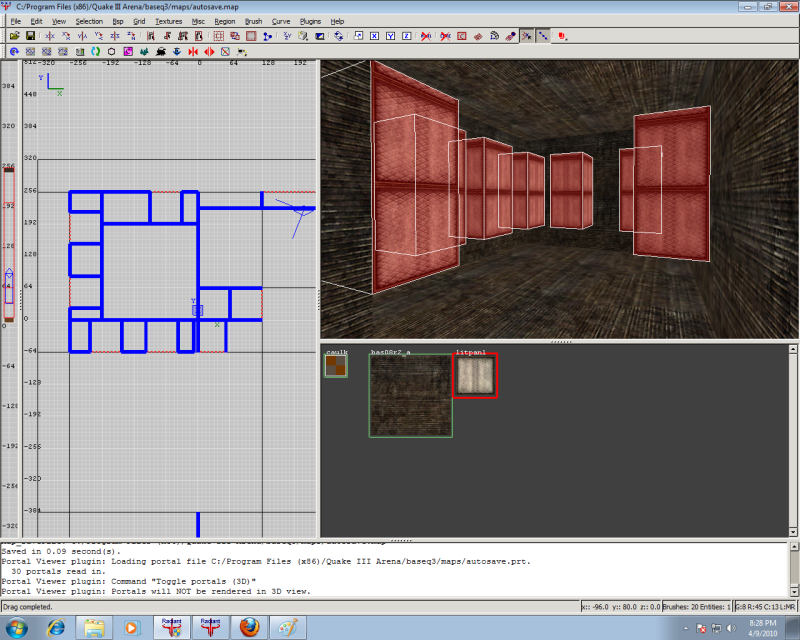Screen dimensions: 800x640
Task: Open the File menu
Action: (16, 21)
